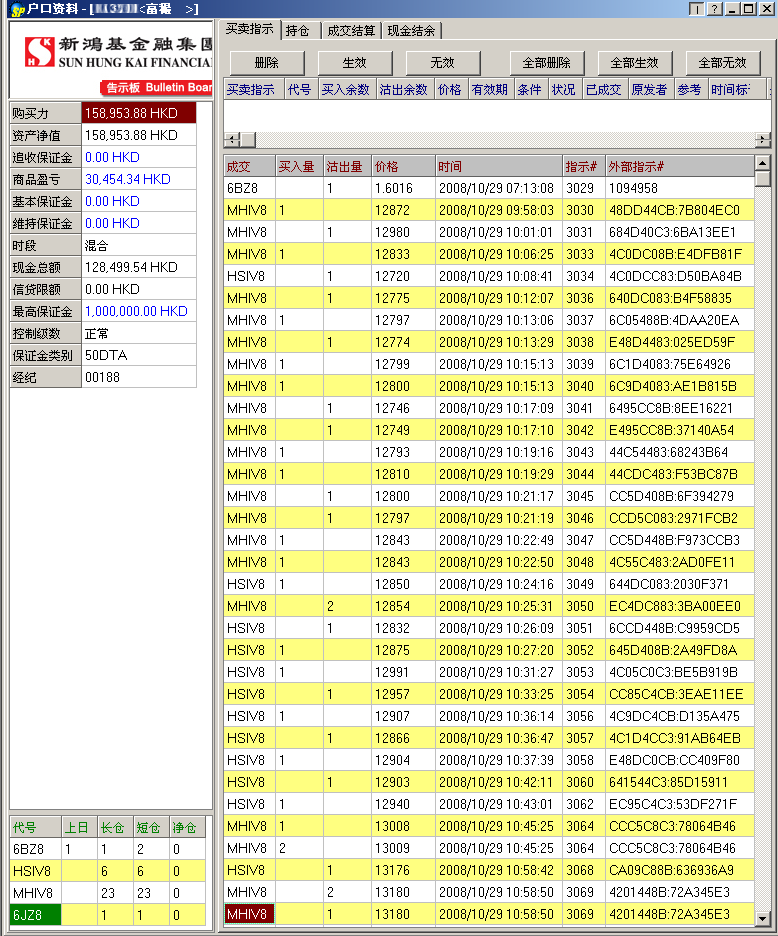Select the highlighted MHIV8 last trade row
Viewport: 778px width, 936px height.
tap(488, 915)
